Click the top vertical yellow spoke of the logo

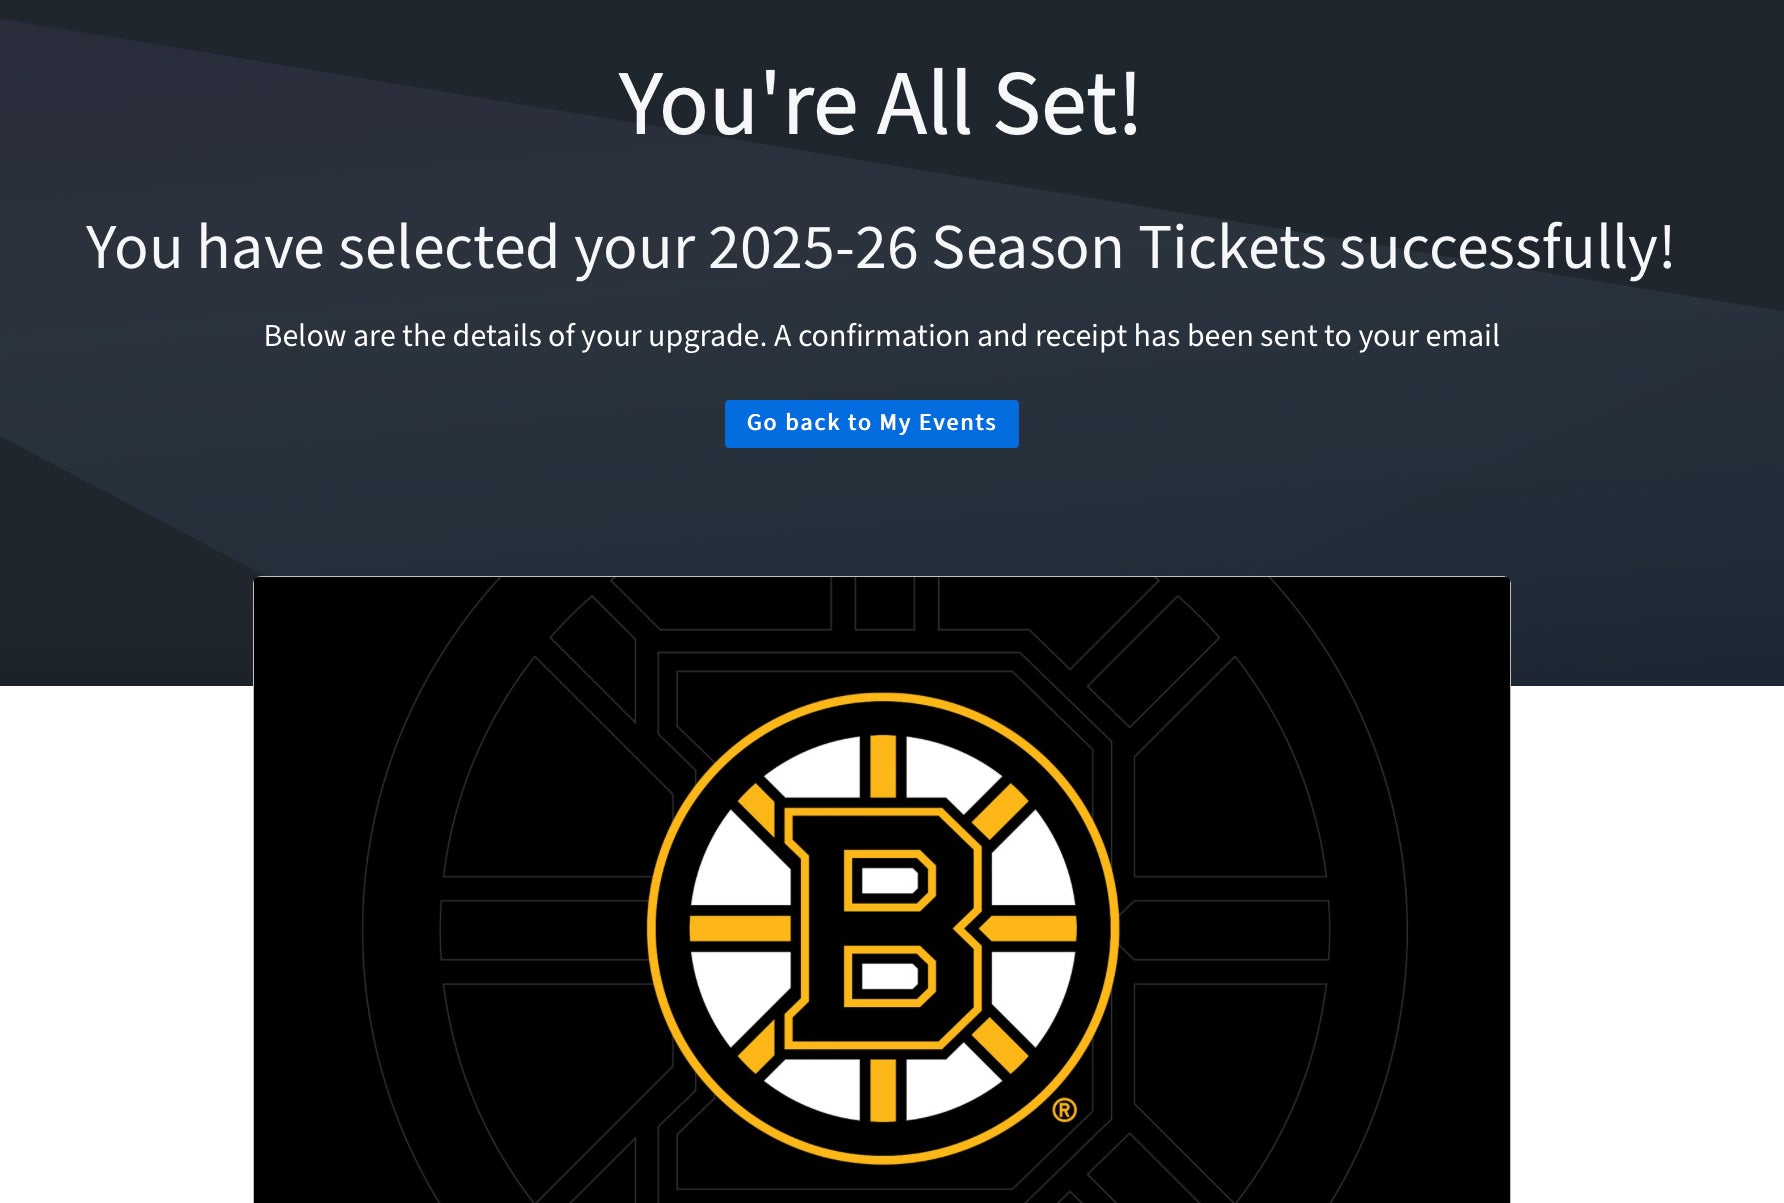click(x=883, y=765)
